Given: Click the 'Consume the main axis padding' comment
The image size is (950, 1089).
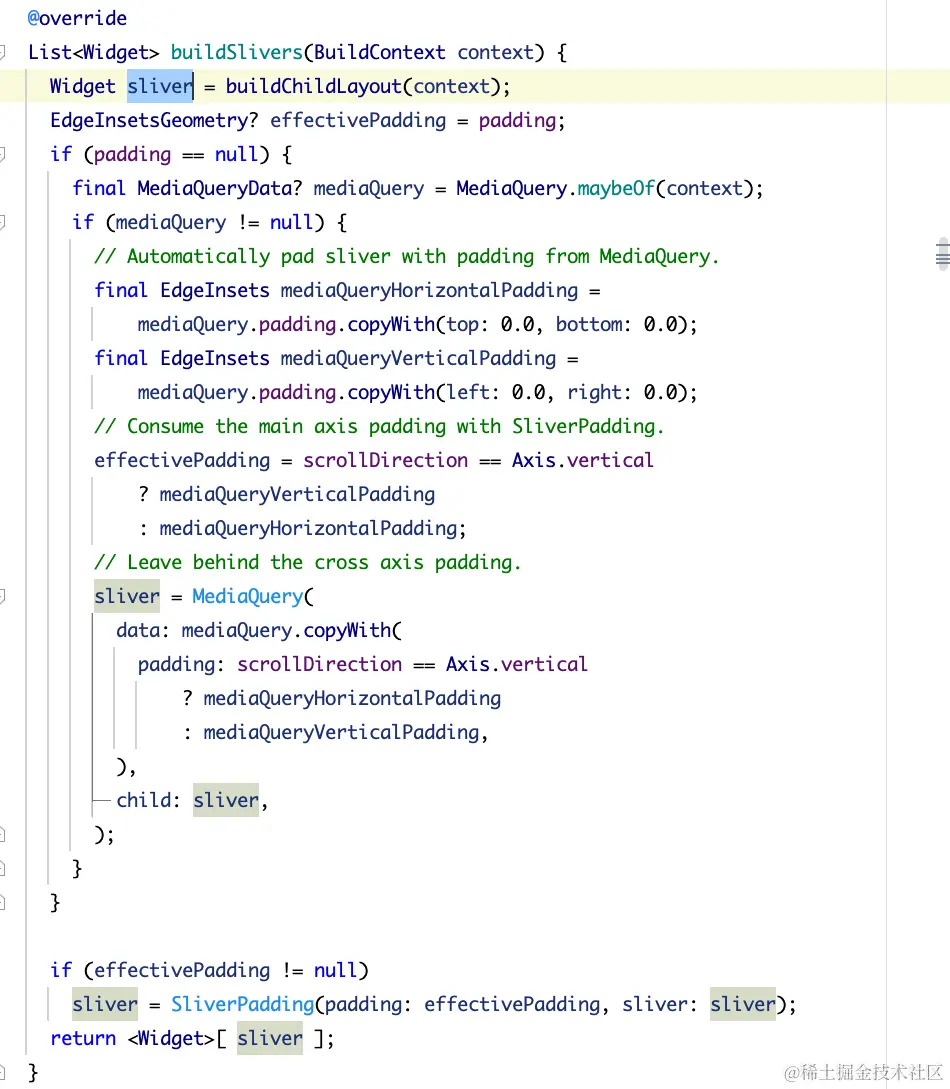Looking at the screenshot, I should point(379,426).
